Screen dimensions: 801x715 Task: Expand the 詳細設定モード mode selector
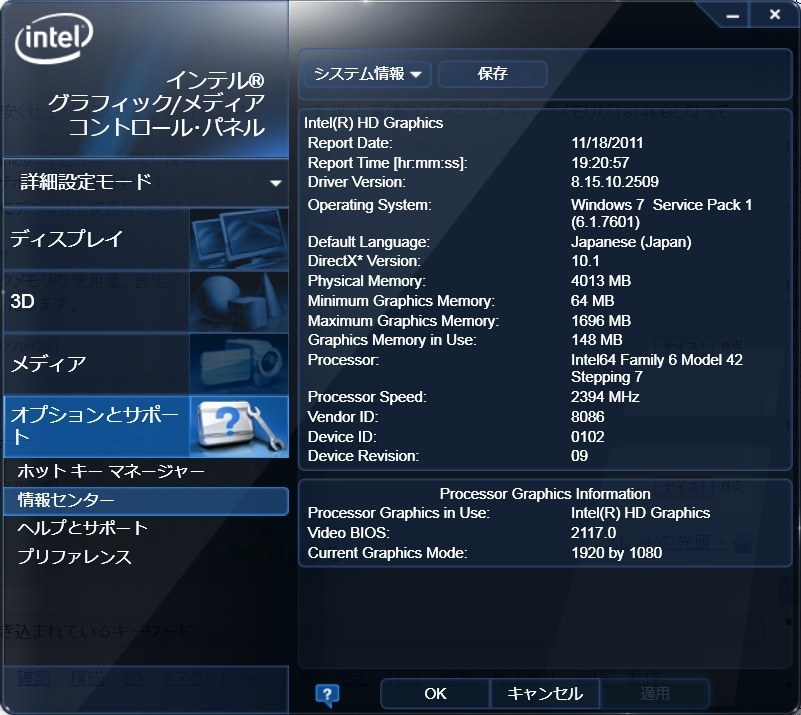click(146, 182)
